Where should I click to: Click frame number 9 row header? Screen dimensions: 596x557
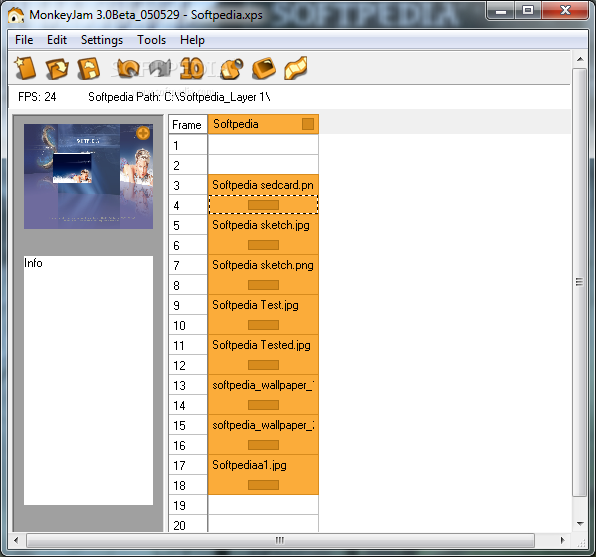point(188,305)
